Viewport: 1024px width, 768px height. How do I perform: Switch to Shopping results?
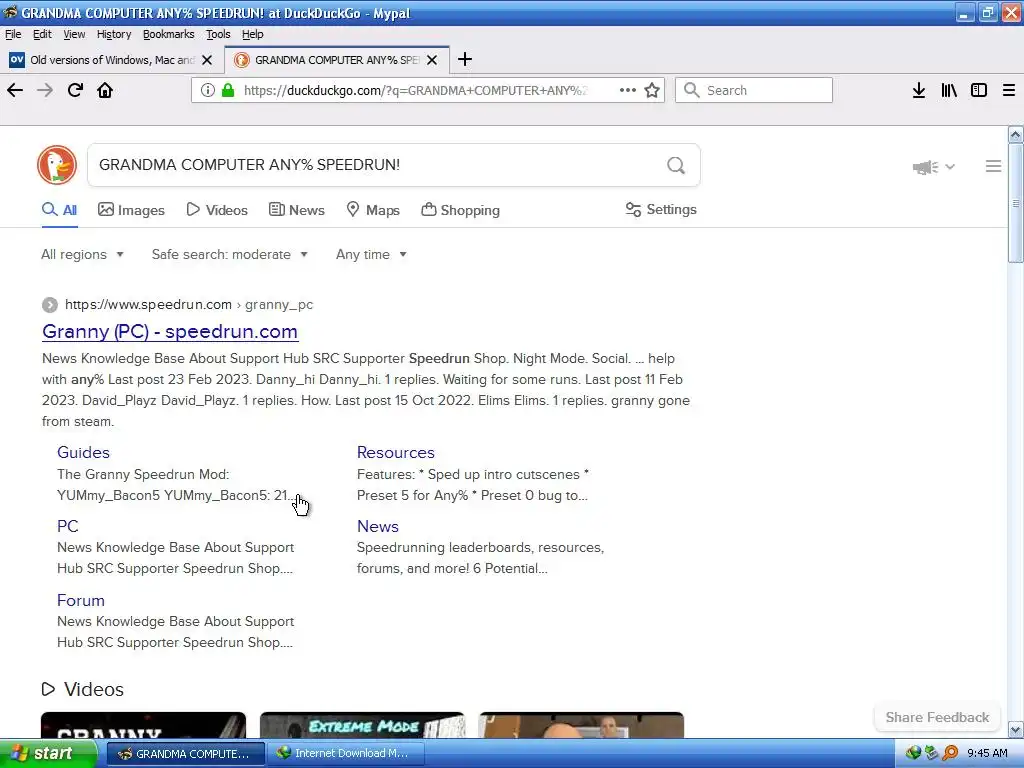(460, 210)
